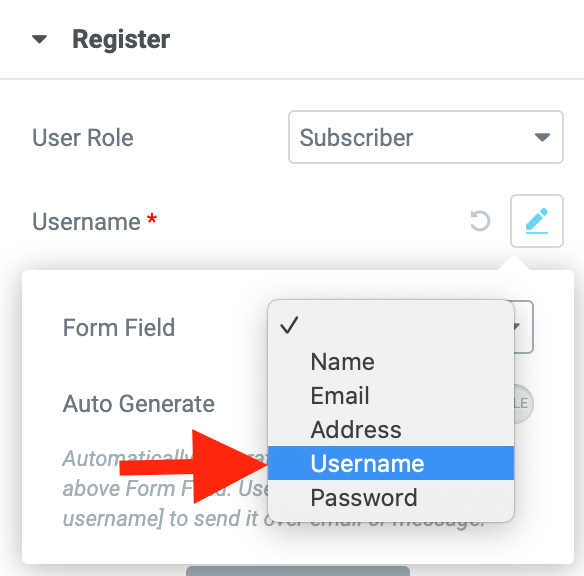Click the User Role label

[83, 138]
